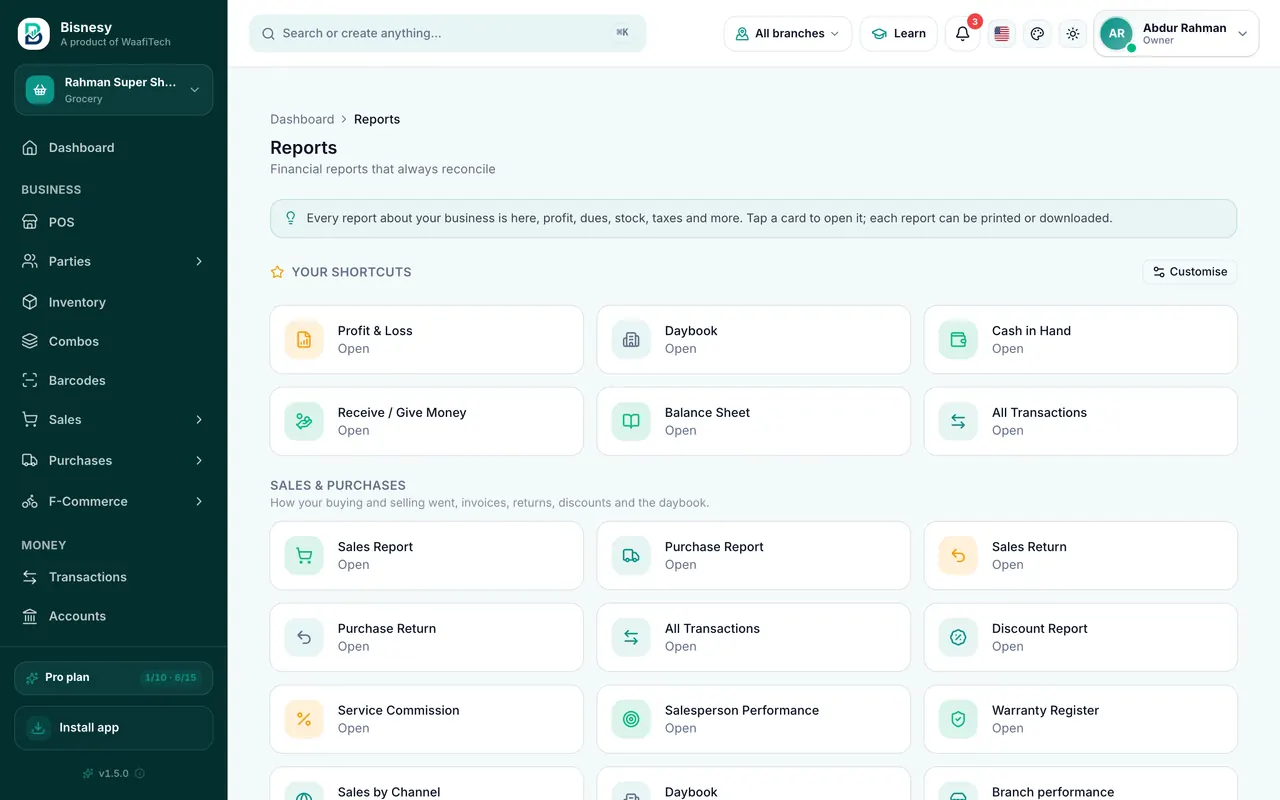
Task: Click the Cash in Hand wallet icon
Action: (x=958, y=340)
